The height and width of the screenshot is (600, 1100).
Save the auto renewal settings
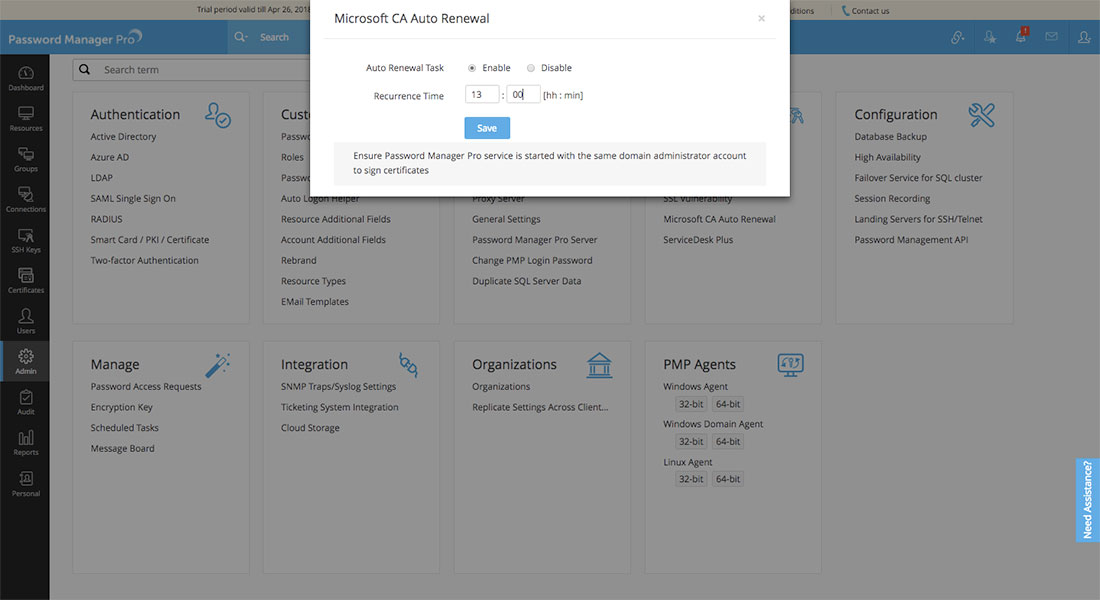487,128
